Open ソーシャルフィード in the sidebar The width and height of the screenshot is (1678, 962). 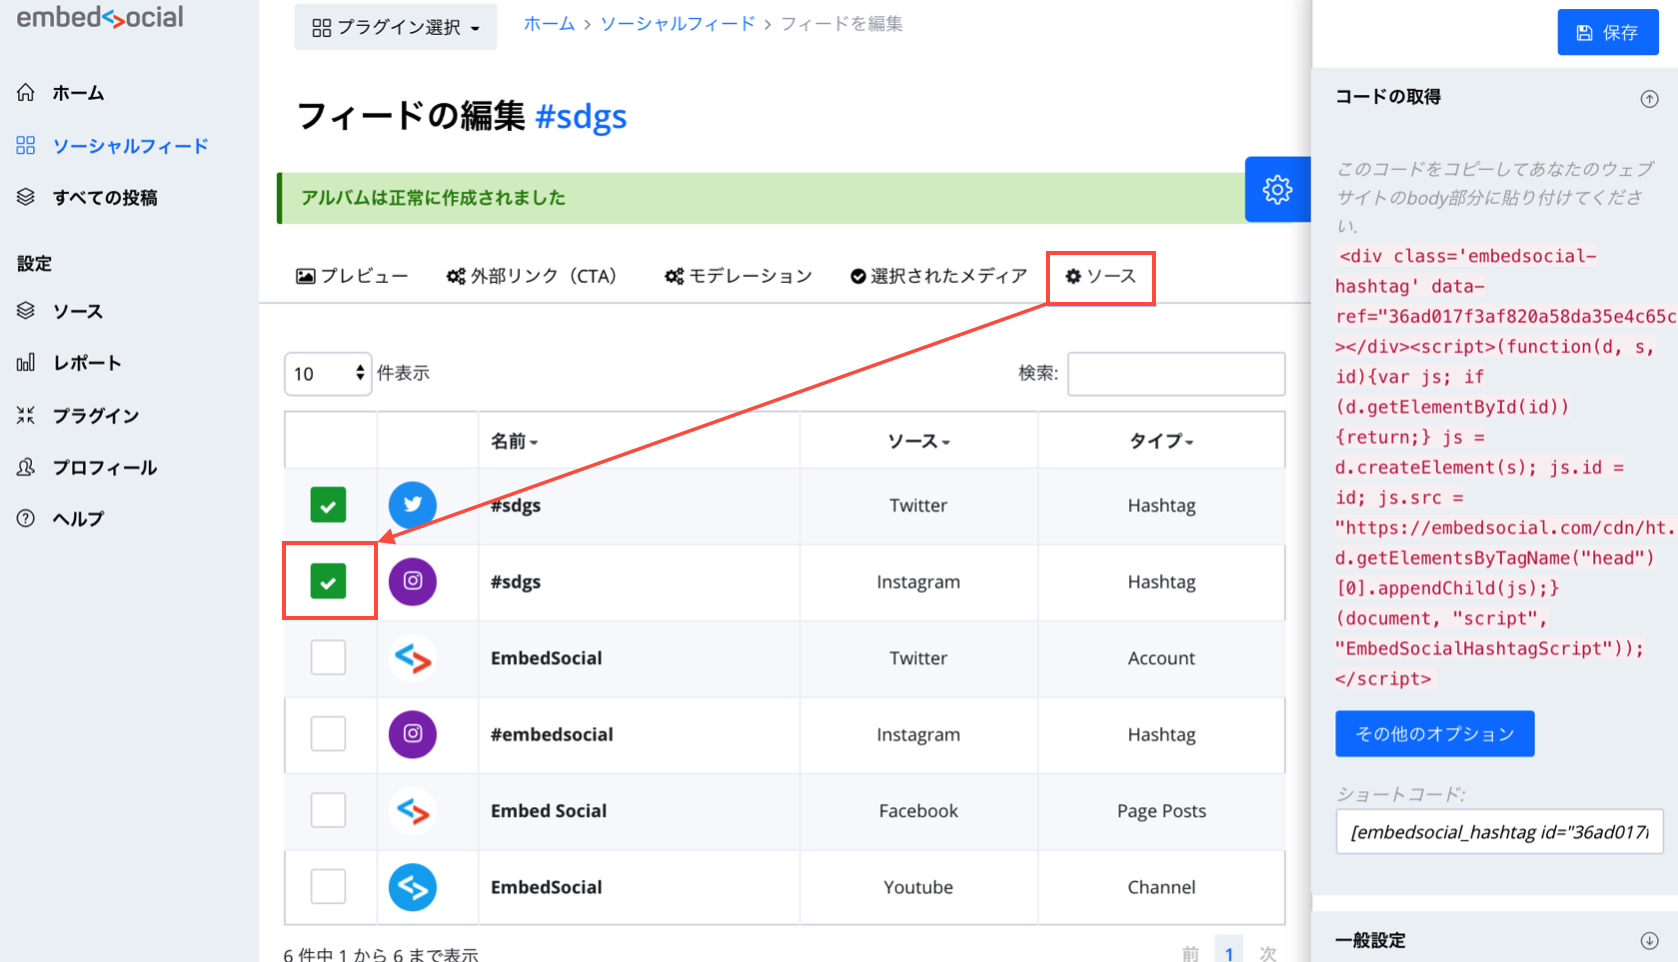[130, 146]
